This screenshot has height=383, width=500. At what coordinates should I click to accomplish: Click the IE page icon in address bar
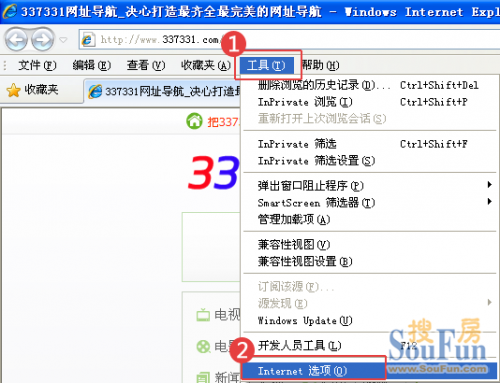click(x=87, y=40)
